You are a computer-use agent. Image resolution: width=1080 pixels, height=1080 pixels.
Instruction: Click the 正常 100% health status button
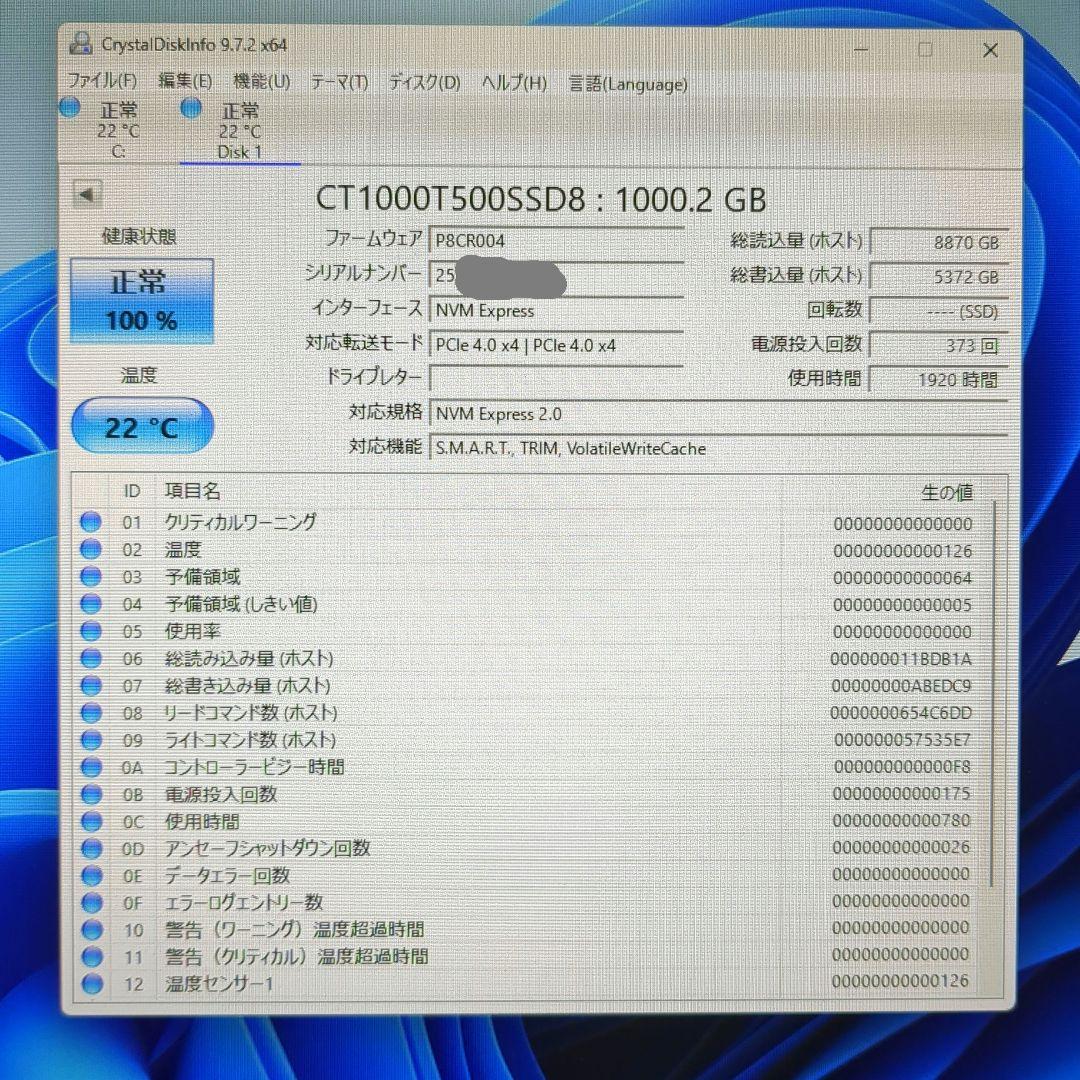[x=142, y=300]
